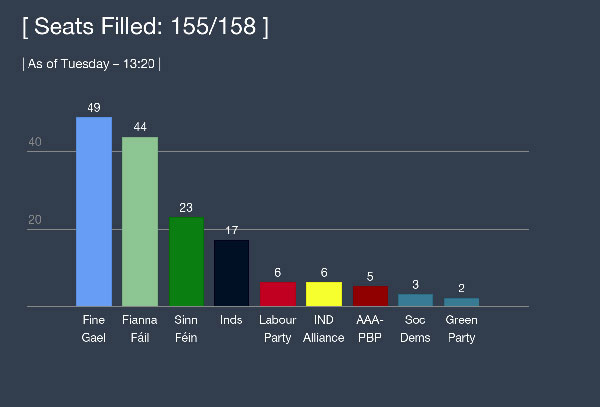Click the Soc Dems bar
Image resolution: width=600 pixels, height=407 pixels.
coord(415,300)
